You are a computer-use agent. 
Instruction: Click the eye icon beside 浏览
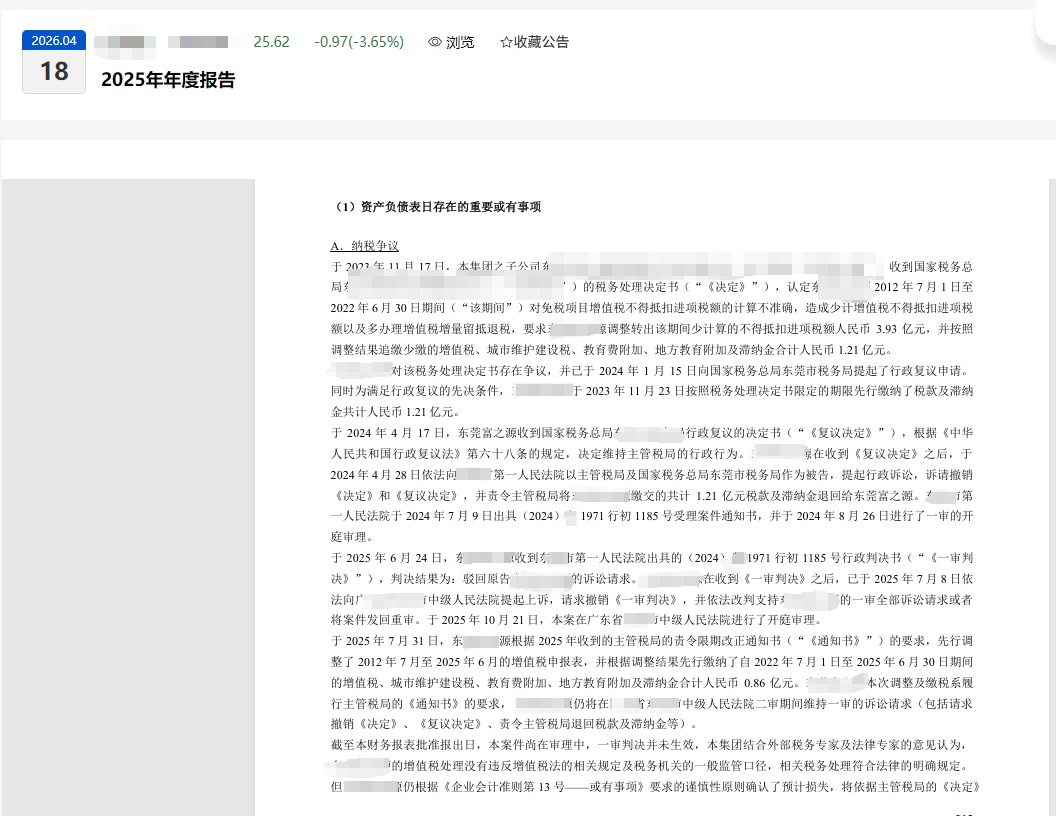pyautogui.click(x=434, y=42)
